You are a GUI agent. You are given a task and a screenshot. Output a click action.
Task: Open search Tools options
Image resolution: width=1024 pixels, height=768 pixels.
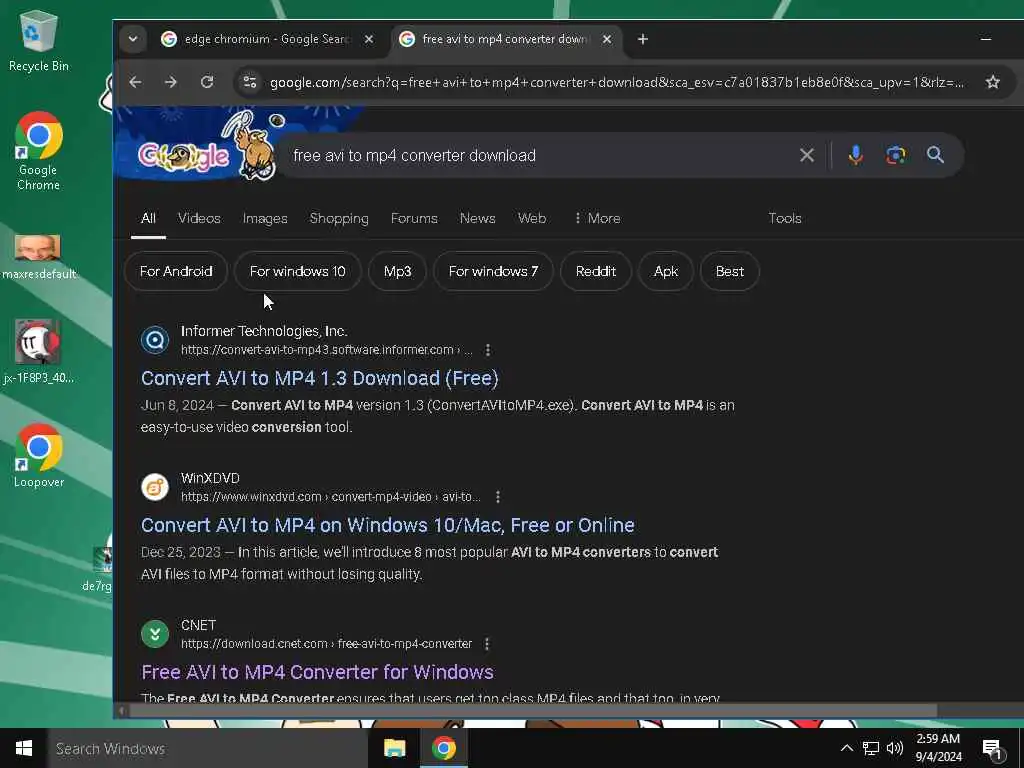[784, 218]
